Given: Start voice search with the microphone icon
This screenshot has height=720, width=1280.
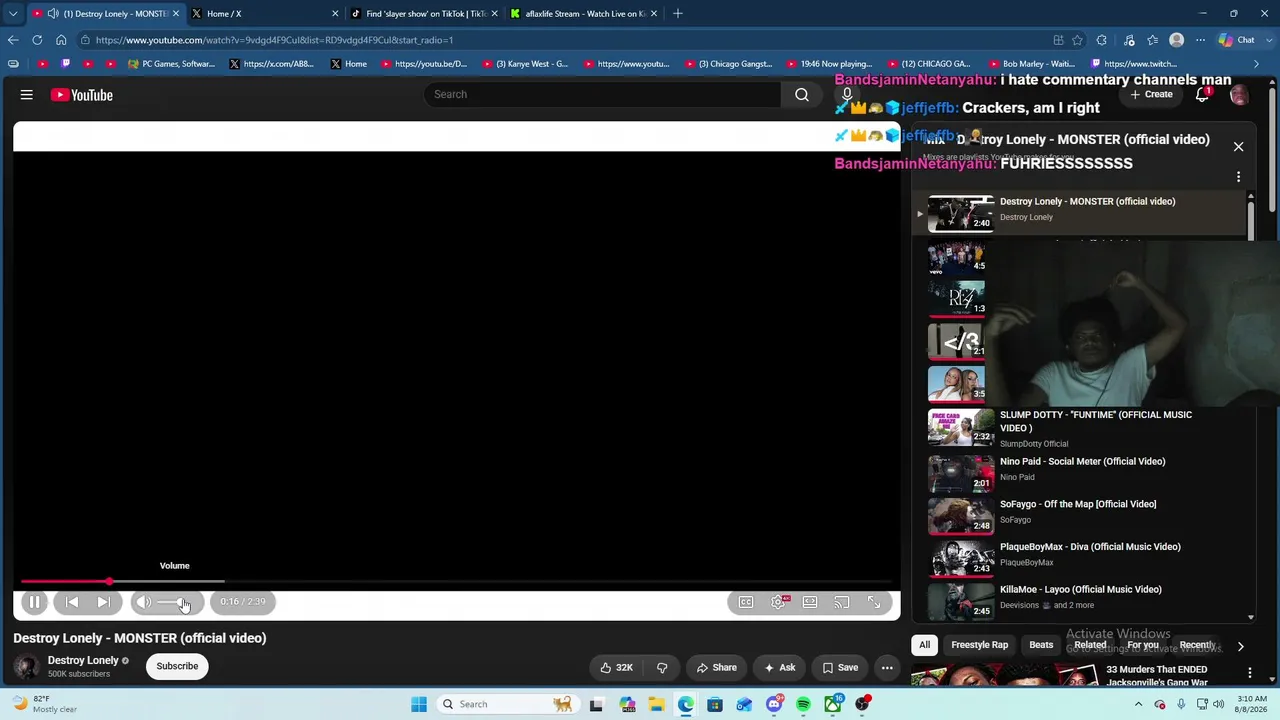Looking at the screenshot, I should tap(847, 94).
